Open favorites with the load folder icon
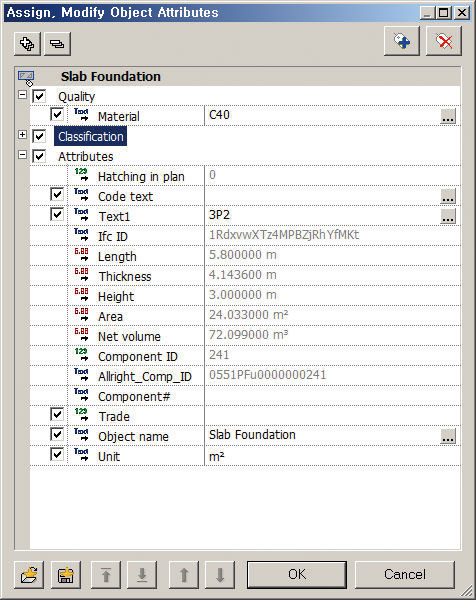This screenshot has width=476, height=600. click(29, 575)
